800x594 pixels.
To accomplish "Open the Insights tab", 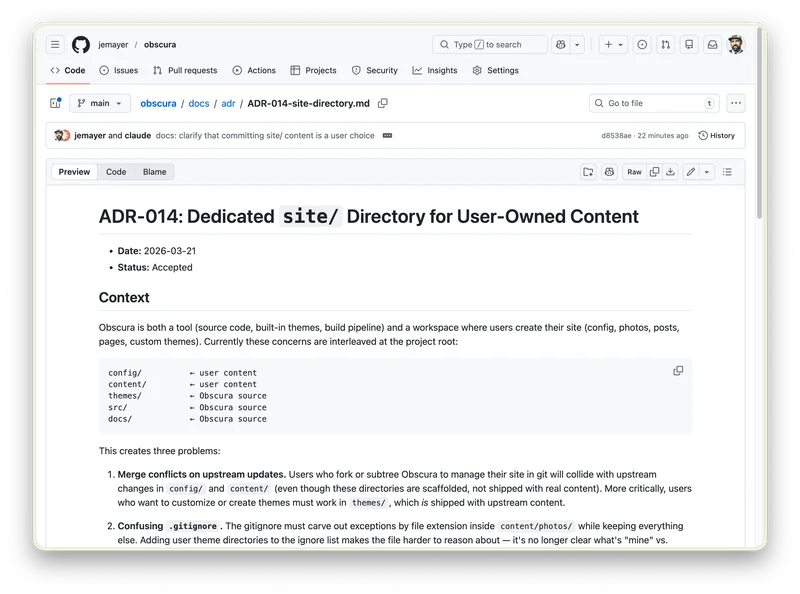I will 435,71.
